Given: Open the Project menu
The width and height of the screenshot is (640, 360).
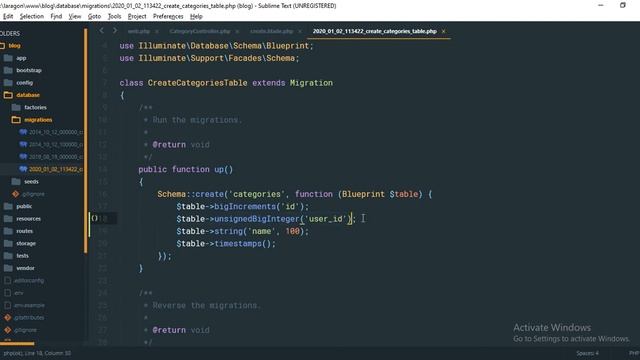Looking at the screenshot, I should pos(137,16).
